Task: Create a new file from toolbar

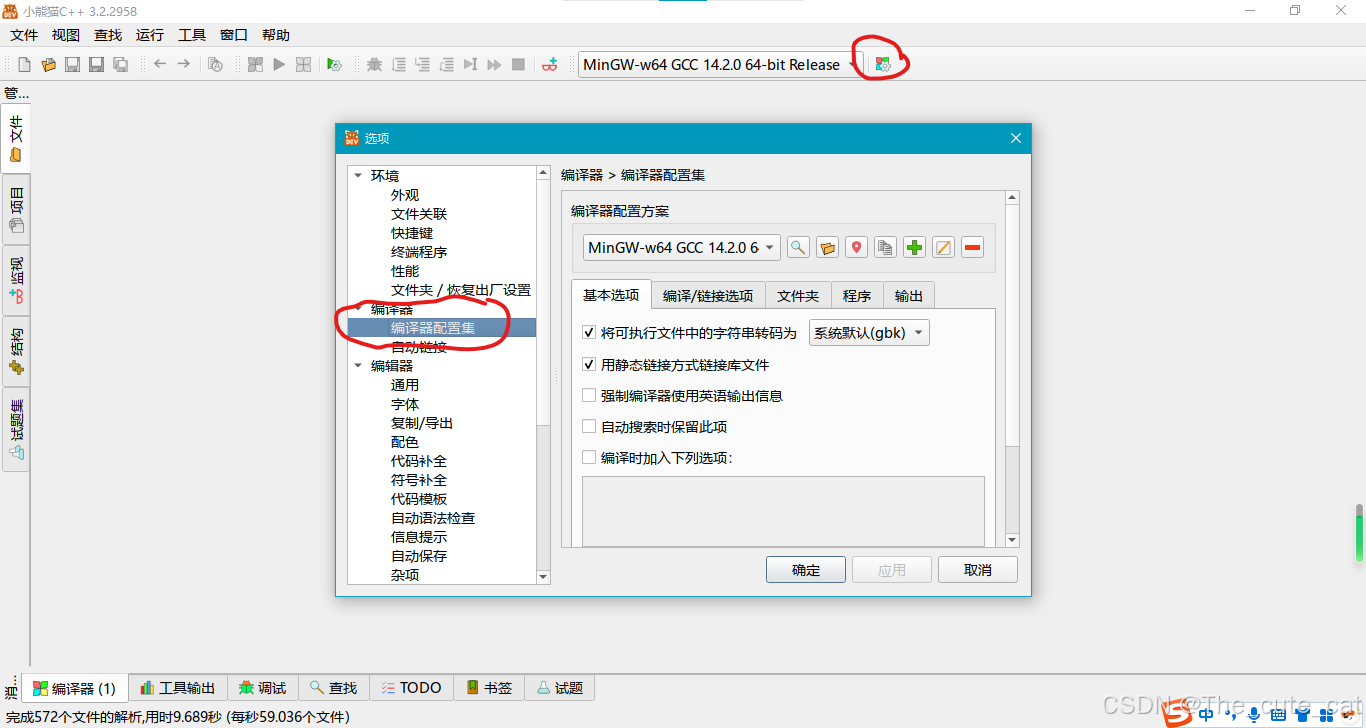Action: pyautogui.click(x=24, y=64)
